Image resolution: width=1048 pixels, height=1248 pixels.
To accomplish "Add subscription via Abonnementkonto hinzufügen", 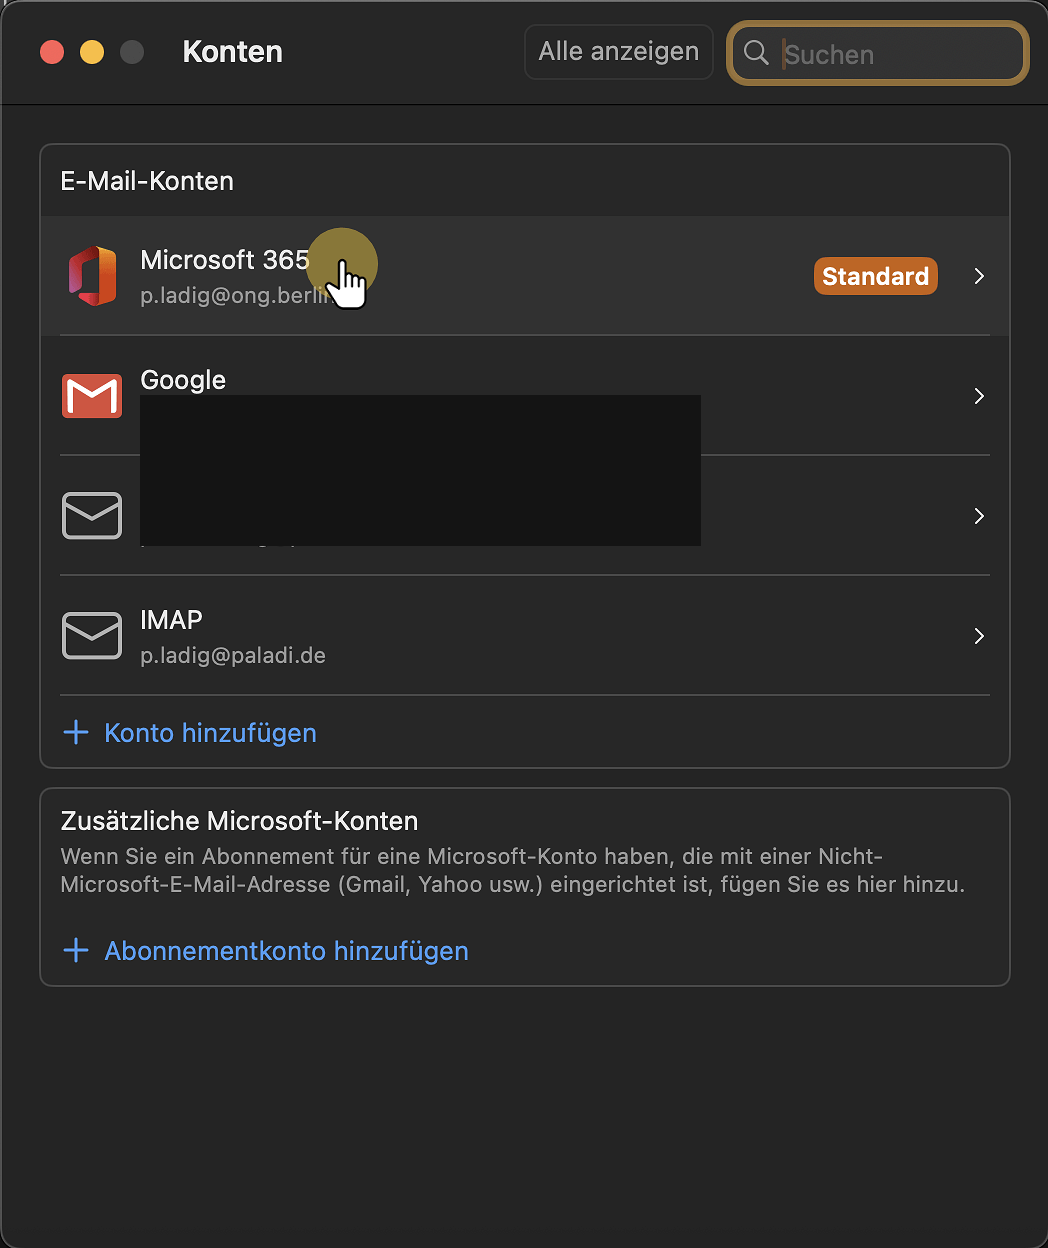I will coord(286,950).
